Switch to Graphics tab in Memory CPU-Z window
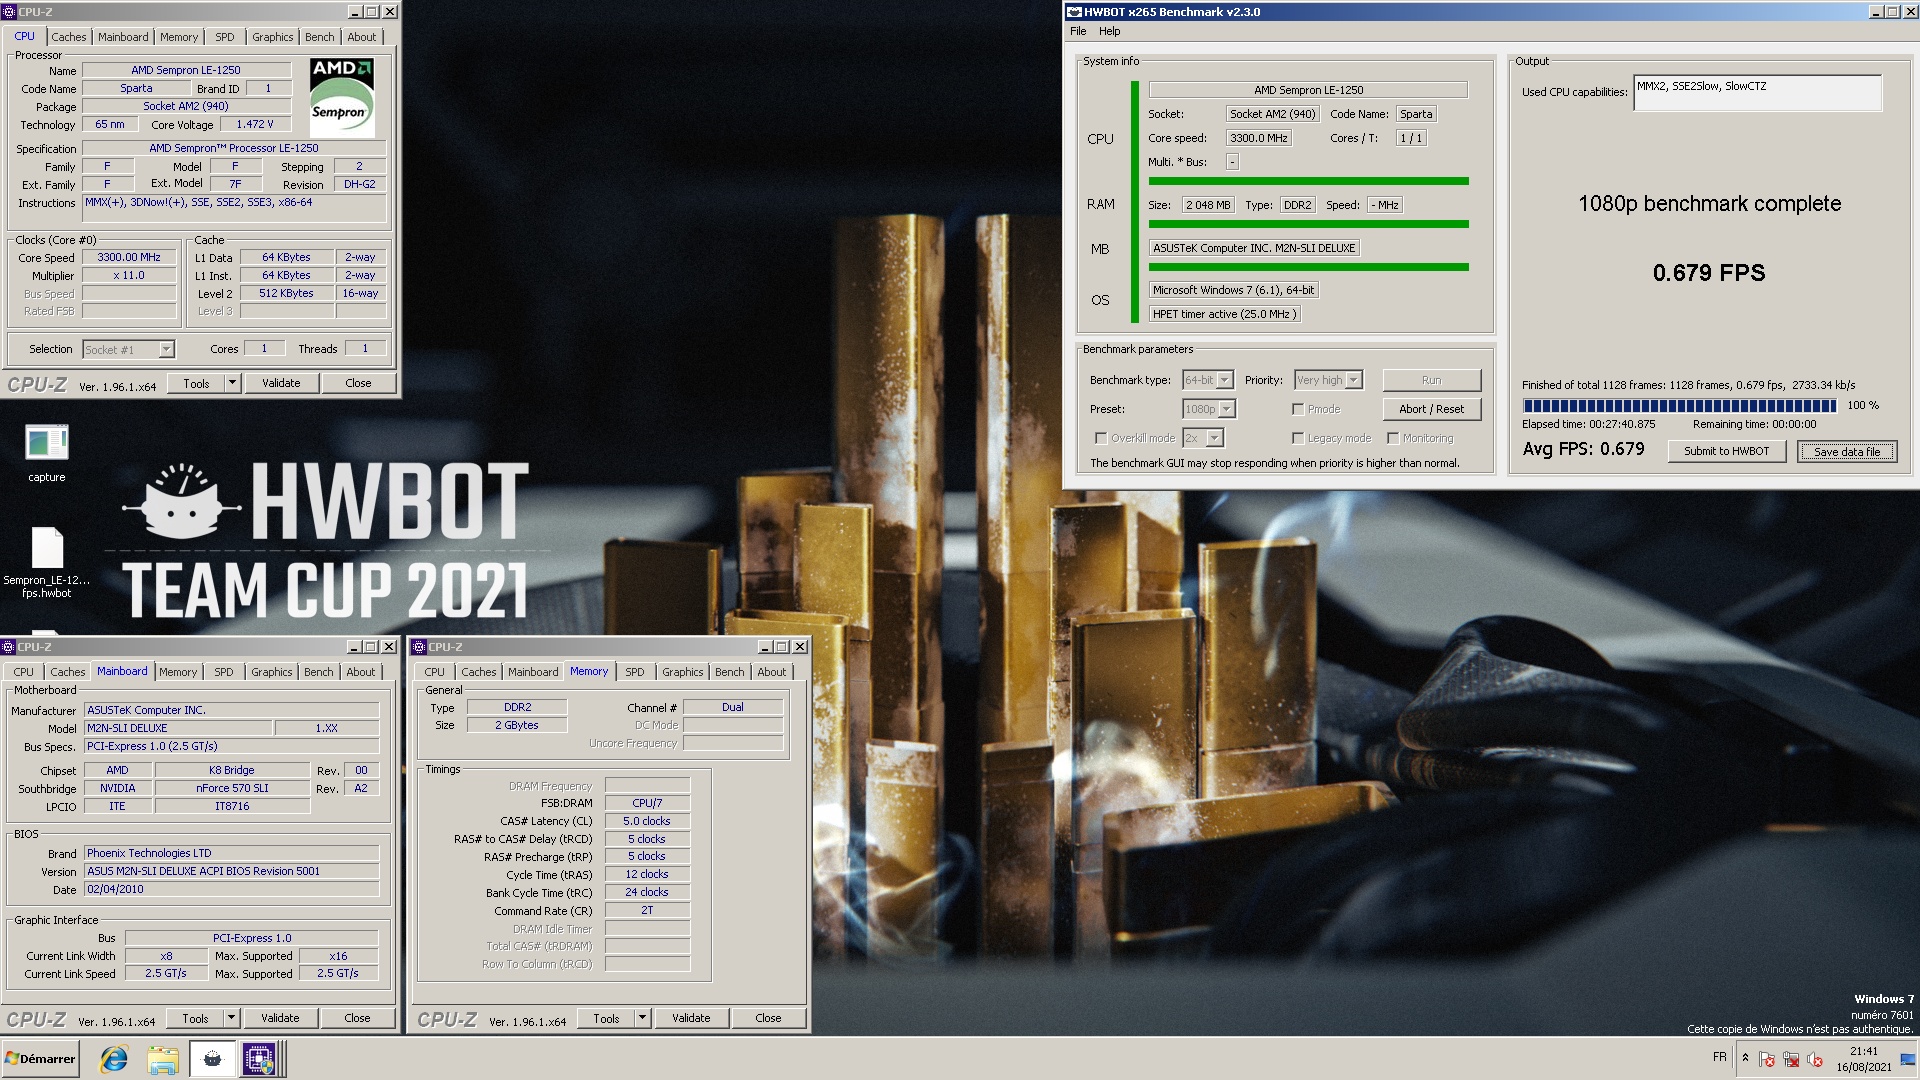 683,672
